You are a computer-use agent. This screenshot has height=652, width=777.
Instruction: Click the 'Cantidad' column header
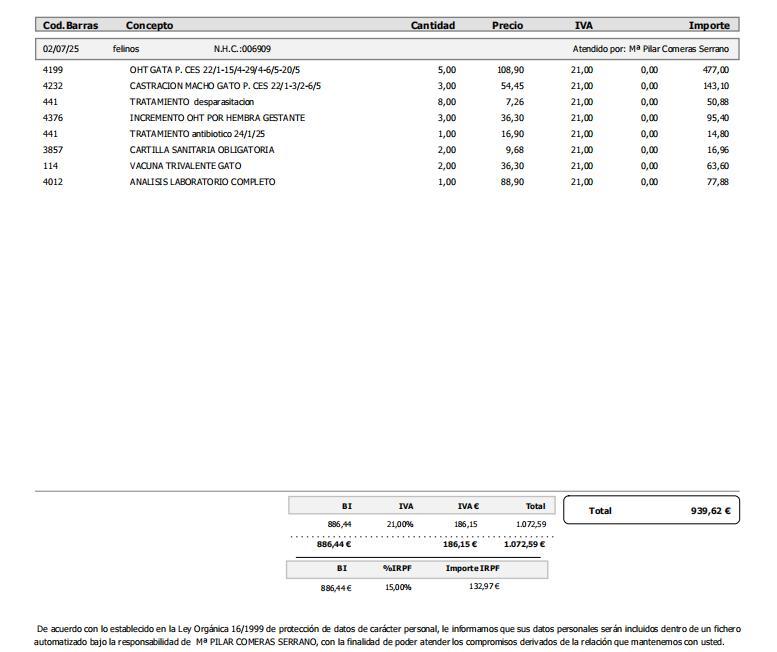pos(433,25)
